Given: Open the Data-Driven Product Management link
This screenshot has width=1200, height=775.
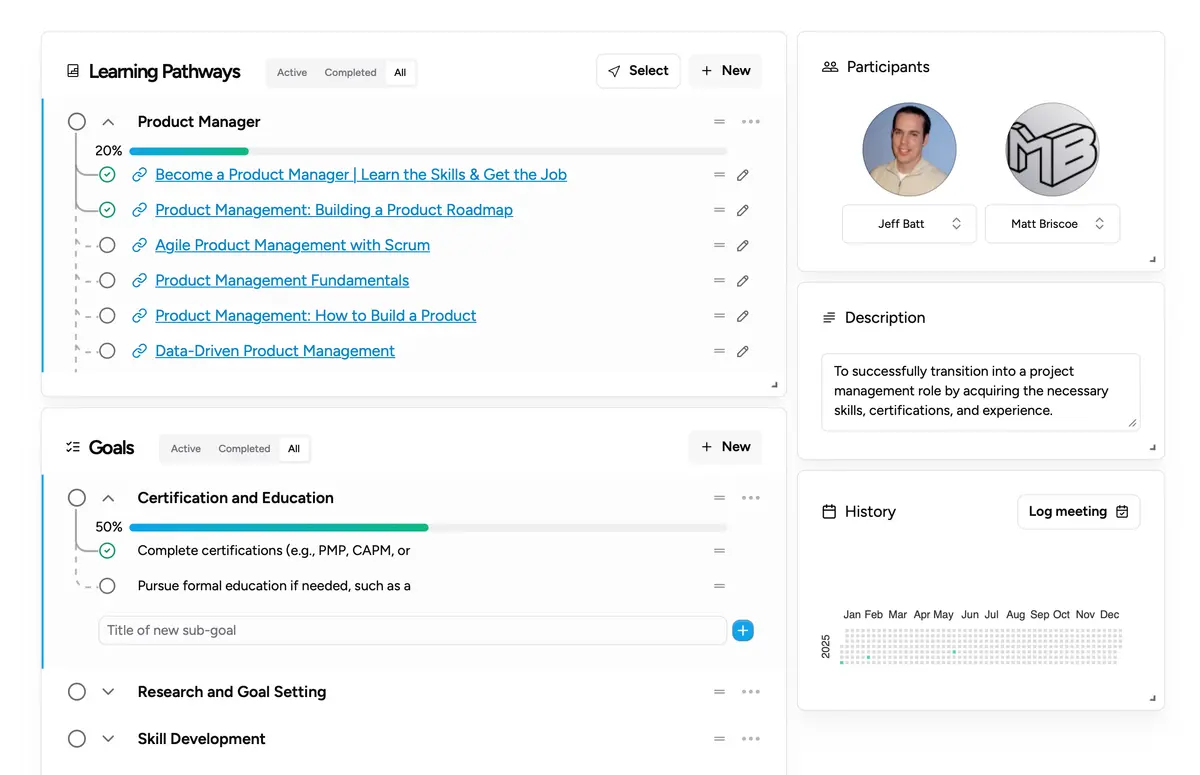Looking at the screenshot, I should [x=274, y=351].
